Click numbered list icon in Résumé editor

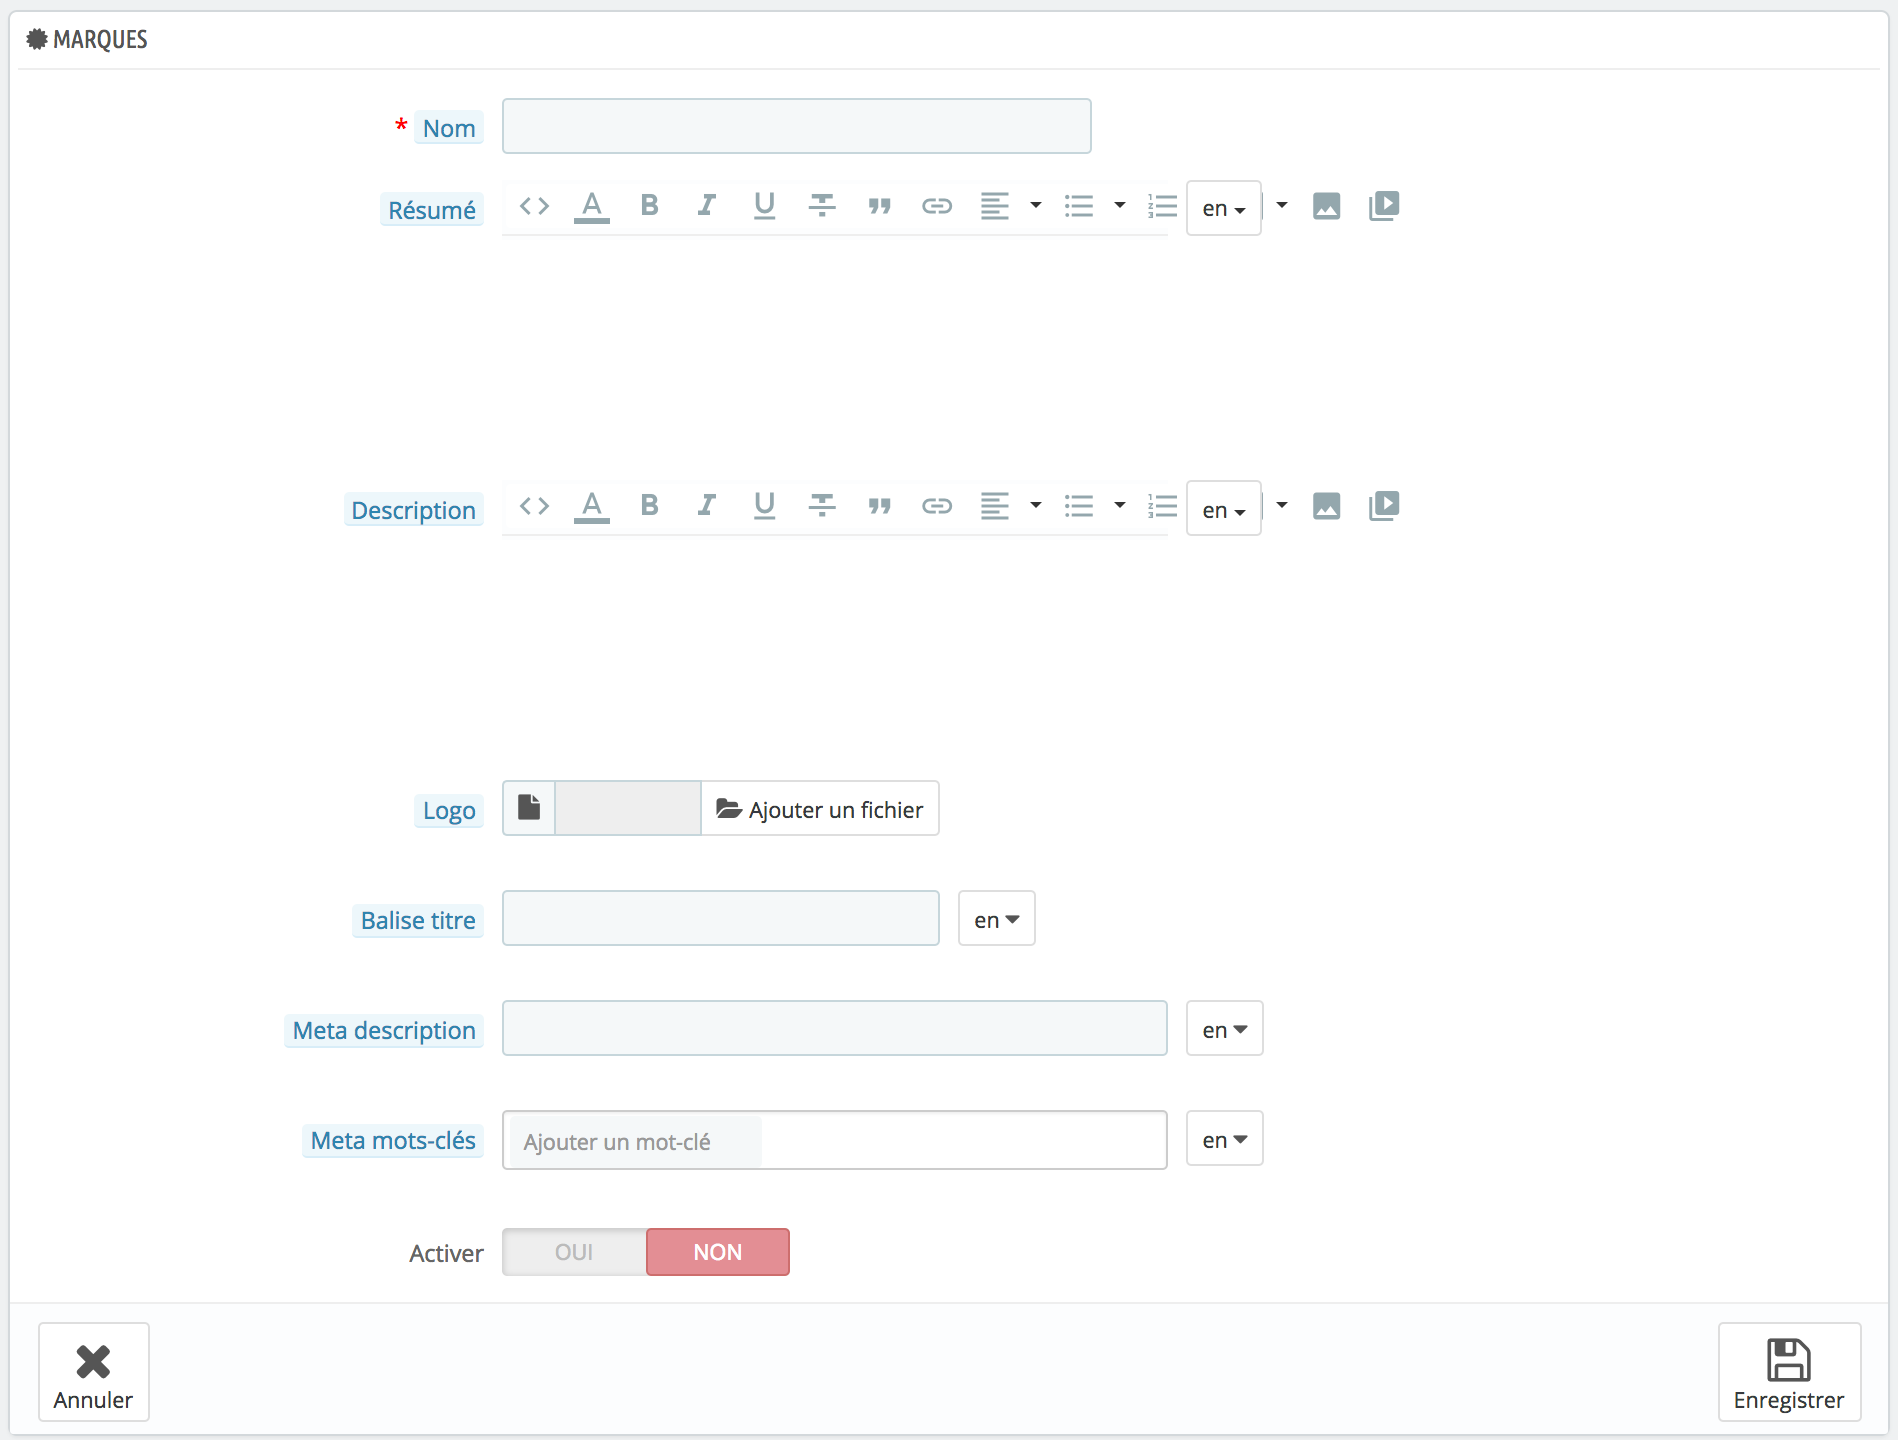click(x=1162, y=206)
